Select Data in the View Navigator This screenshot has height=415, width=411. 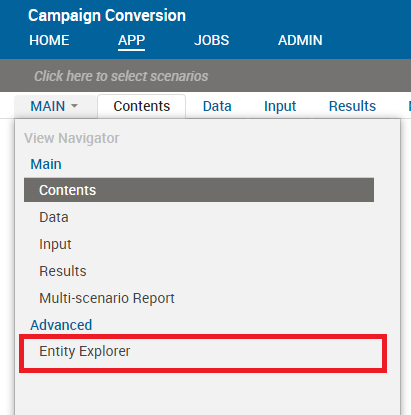pos(54,217)
